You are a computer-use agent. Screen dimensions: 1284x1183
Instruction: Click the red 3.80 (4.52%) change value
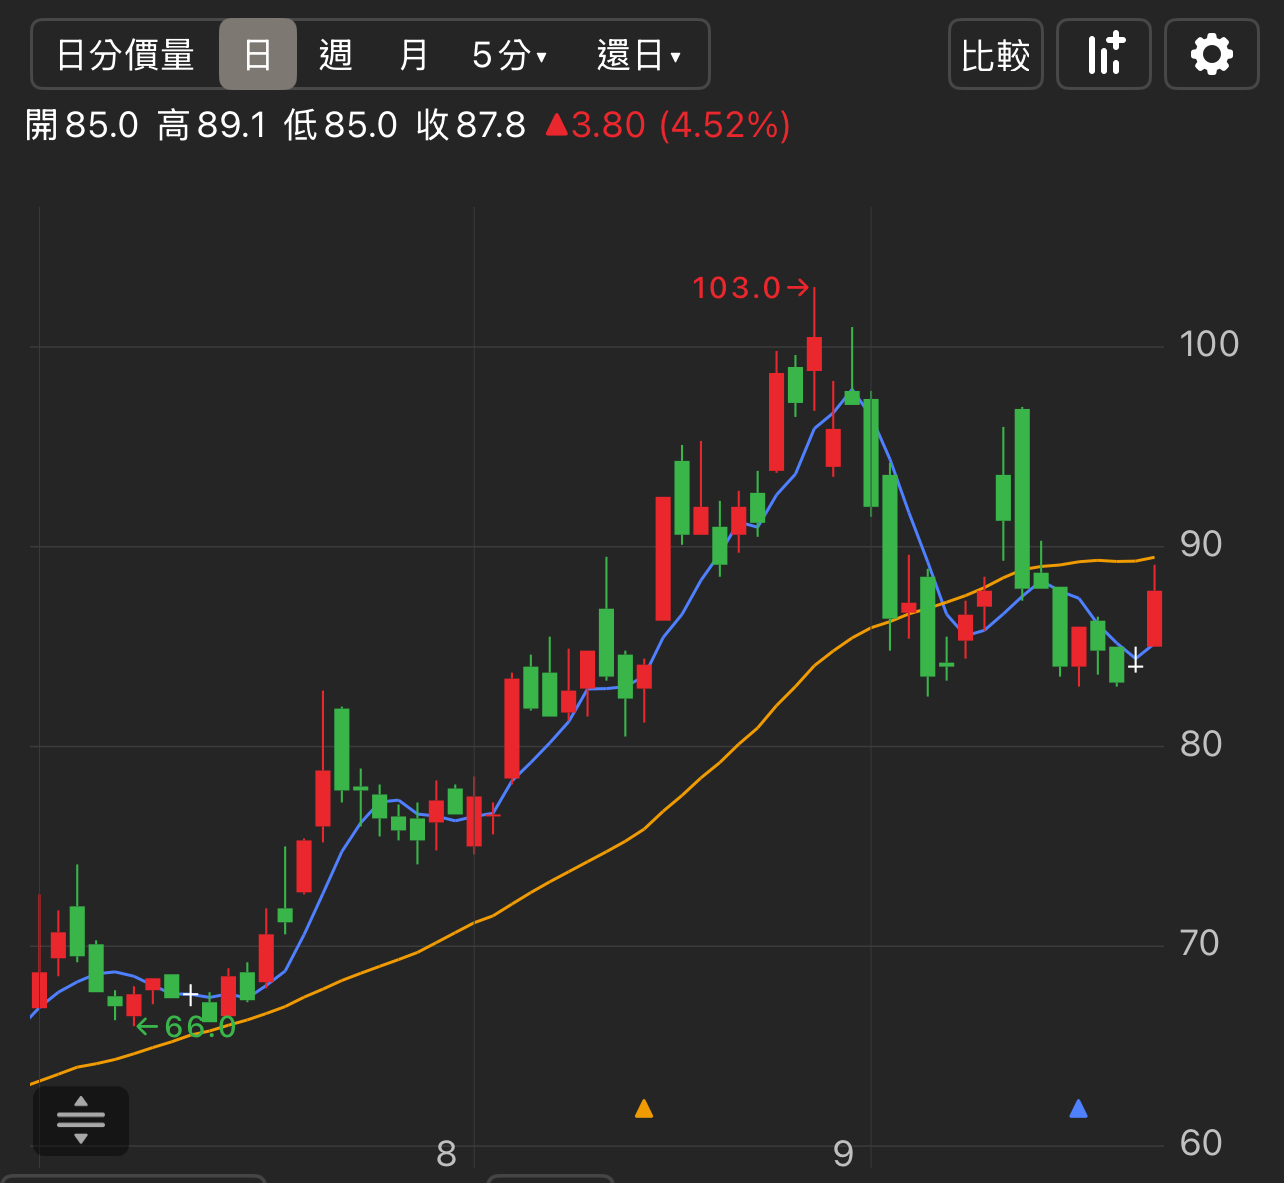[x=668, y=126]
